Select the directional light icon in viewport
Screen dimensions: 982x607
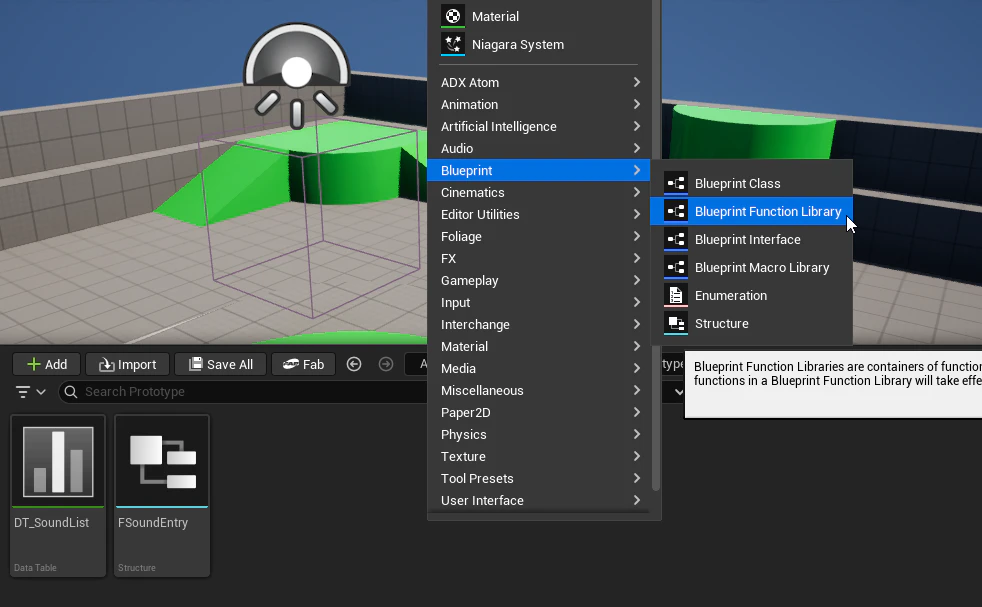pyautogui.click(x=296, y=76)
